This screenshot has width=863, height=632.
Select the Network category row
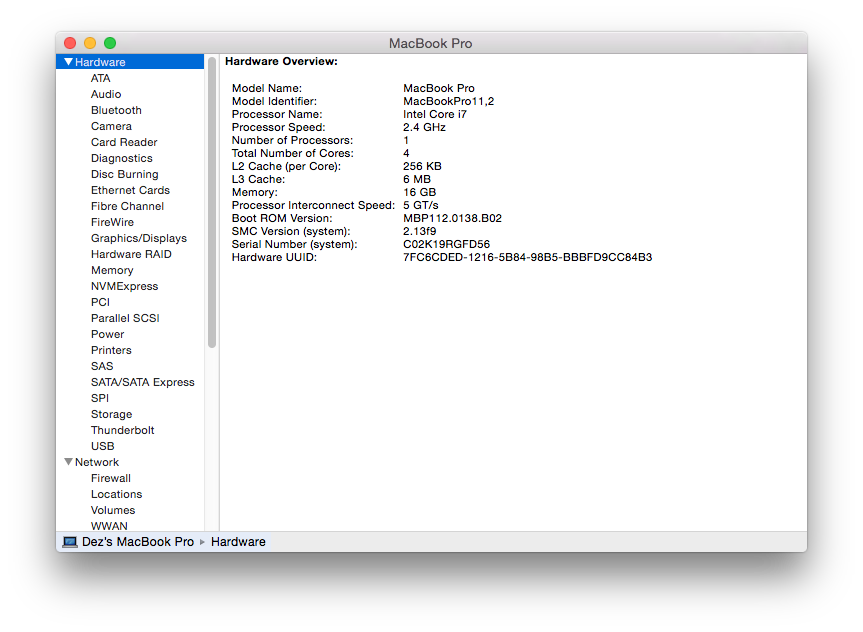tap(130, 462)
